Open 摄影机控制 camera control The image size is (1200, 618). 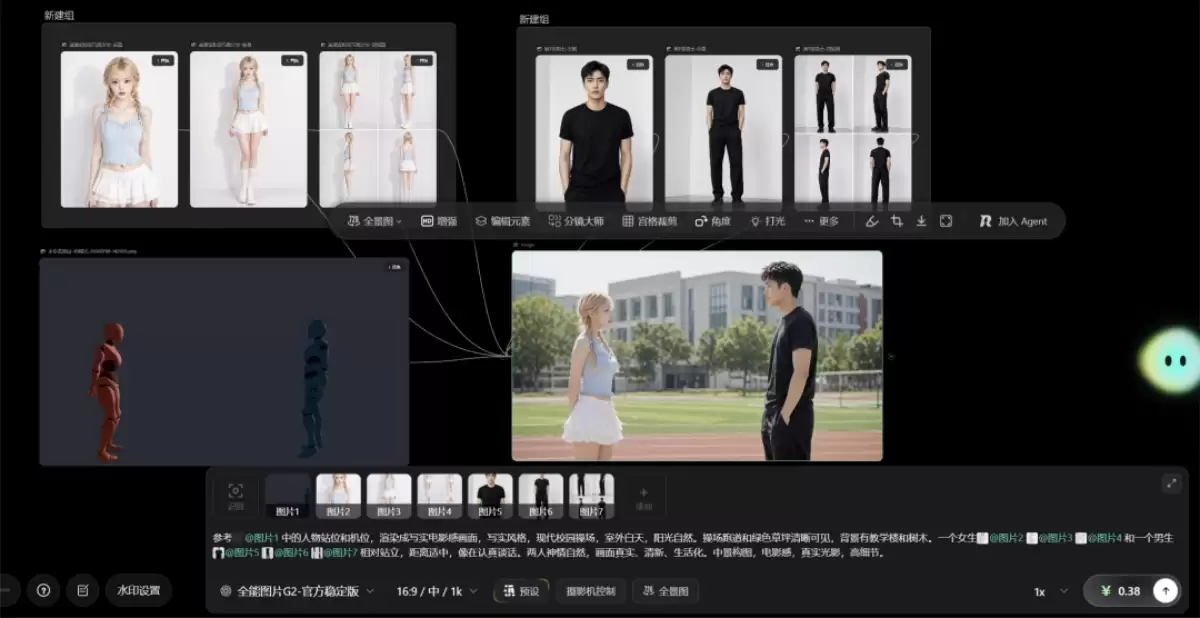592,591
